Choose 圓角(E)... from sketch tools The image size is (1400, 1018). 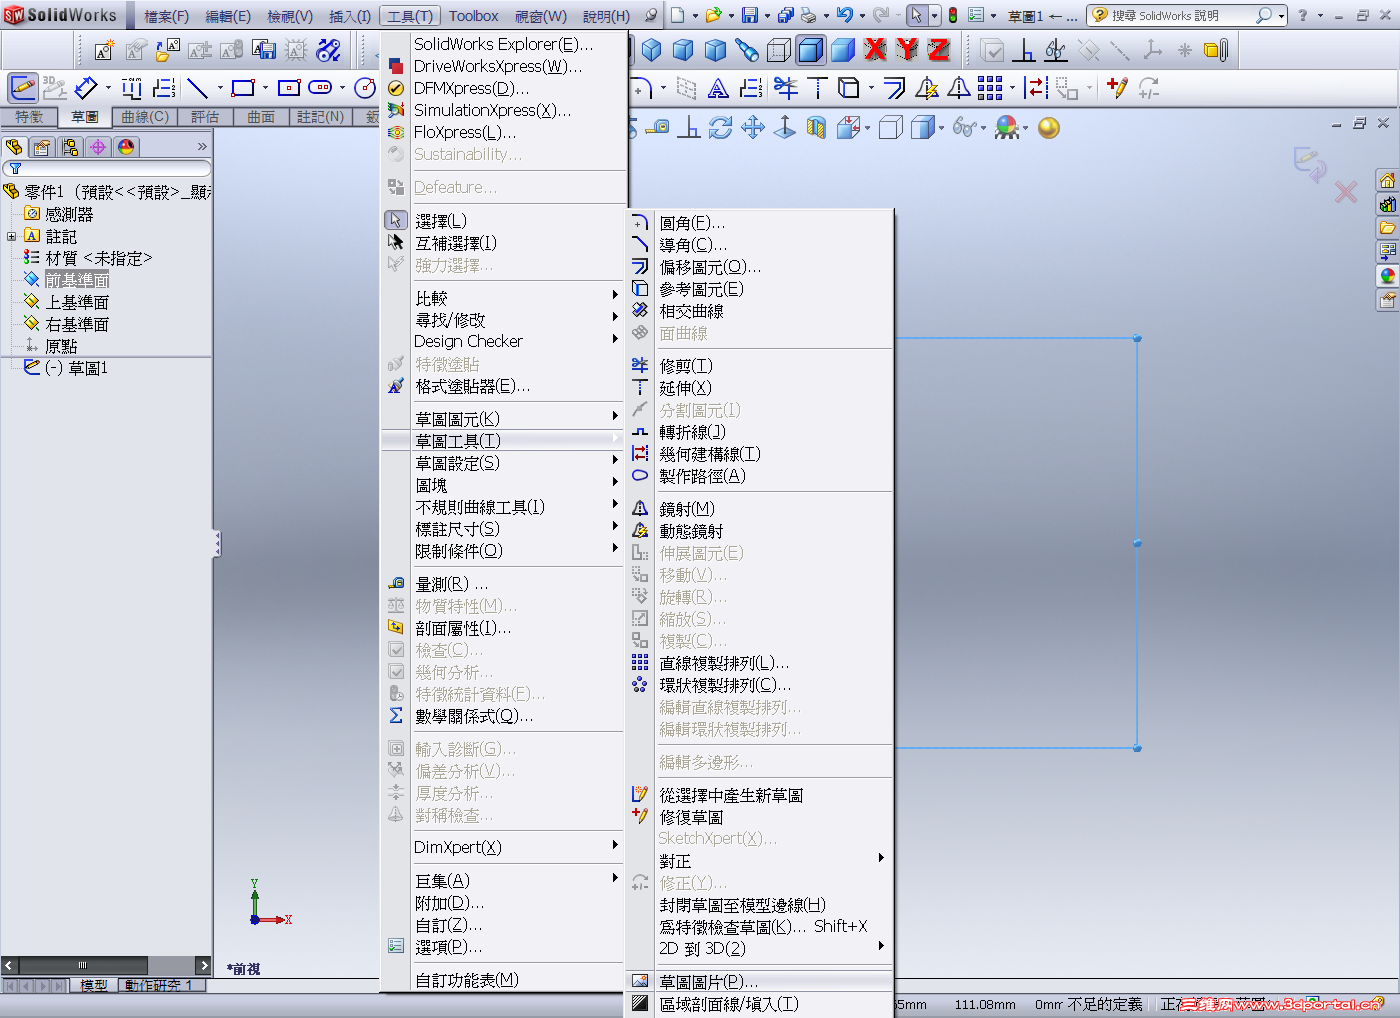tap(759, 223)
